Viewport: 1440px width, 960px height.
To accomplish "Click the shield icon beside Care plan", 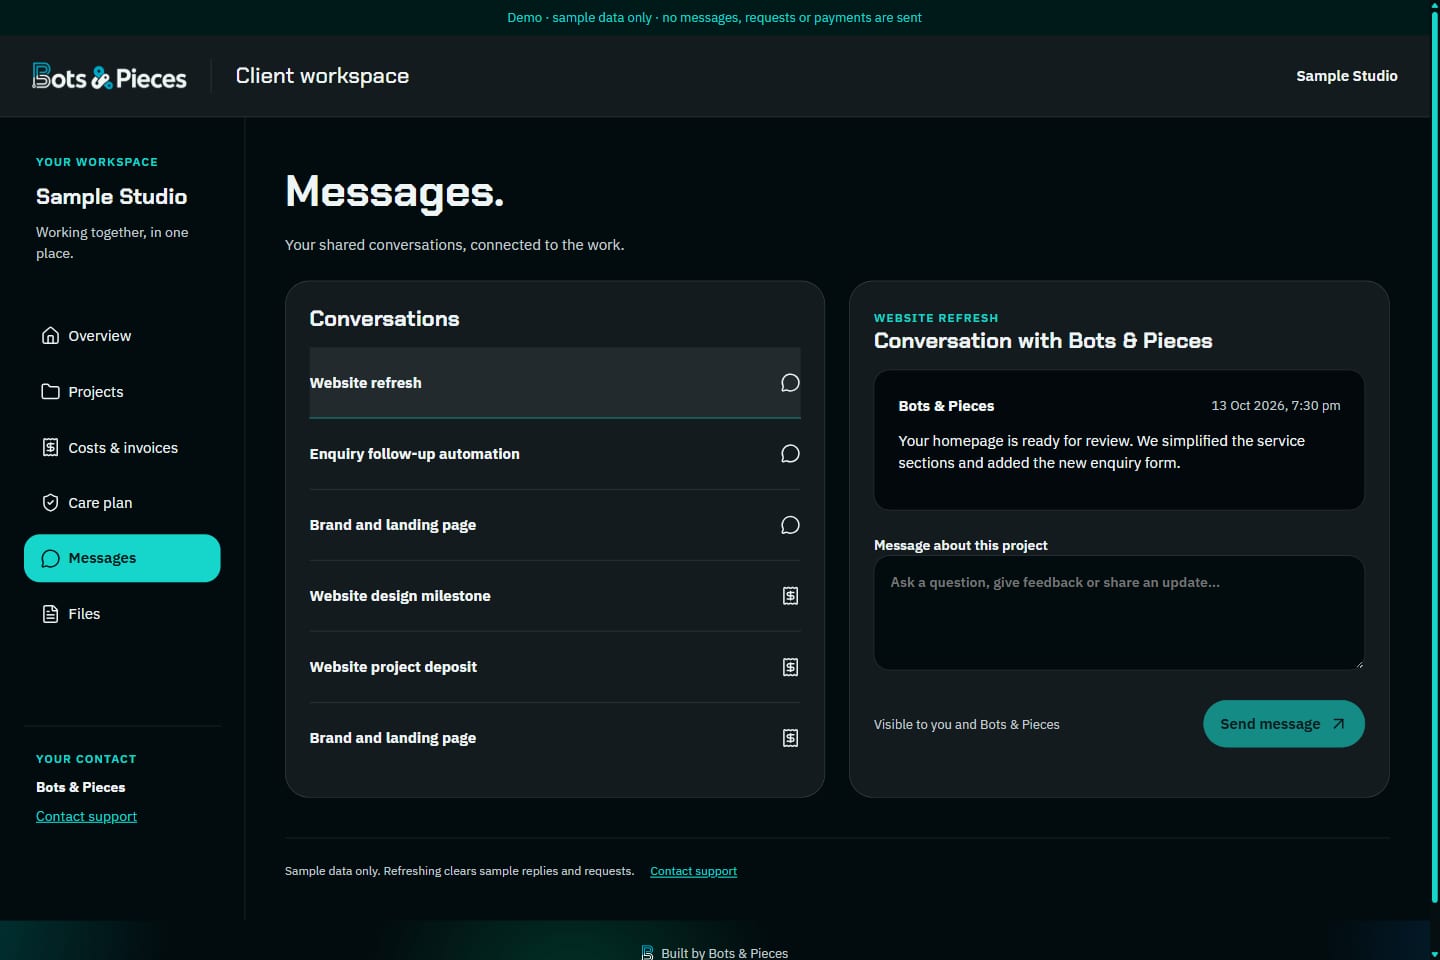I will 50,503.
